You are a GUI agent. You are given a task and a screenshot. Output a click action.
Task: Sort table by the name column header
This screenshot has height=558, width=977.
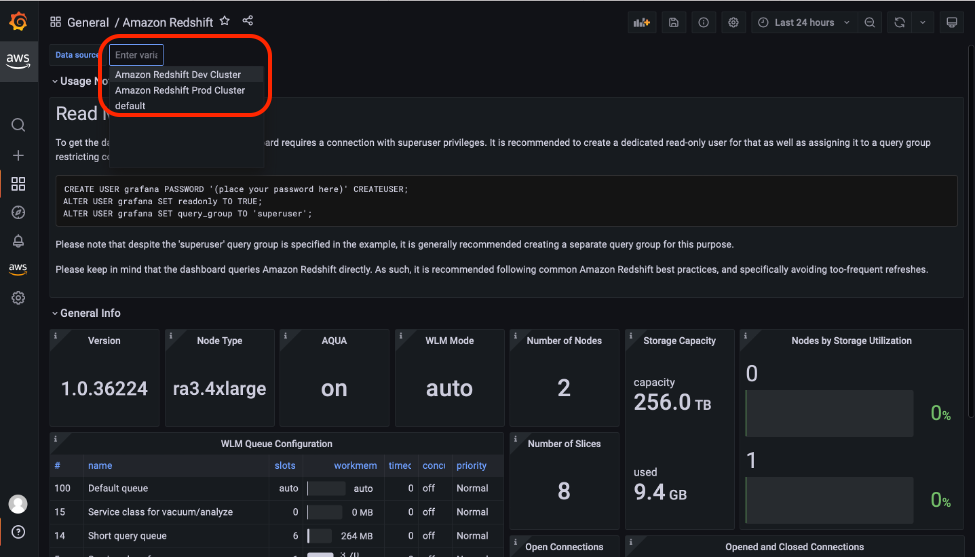100,465
